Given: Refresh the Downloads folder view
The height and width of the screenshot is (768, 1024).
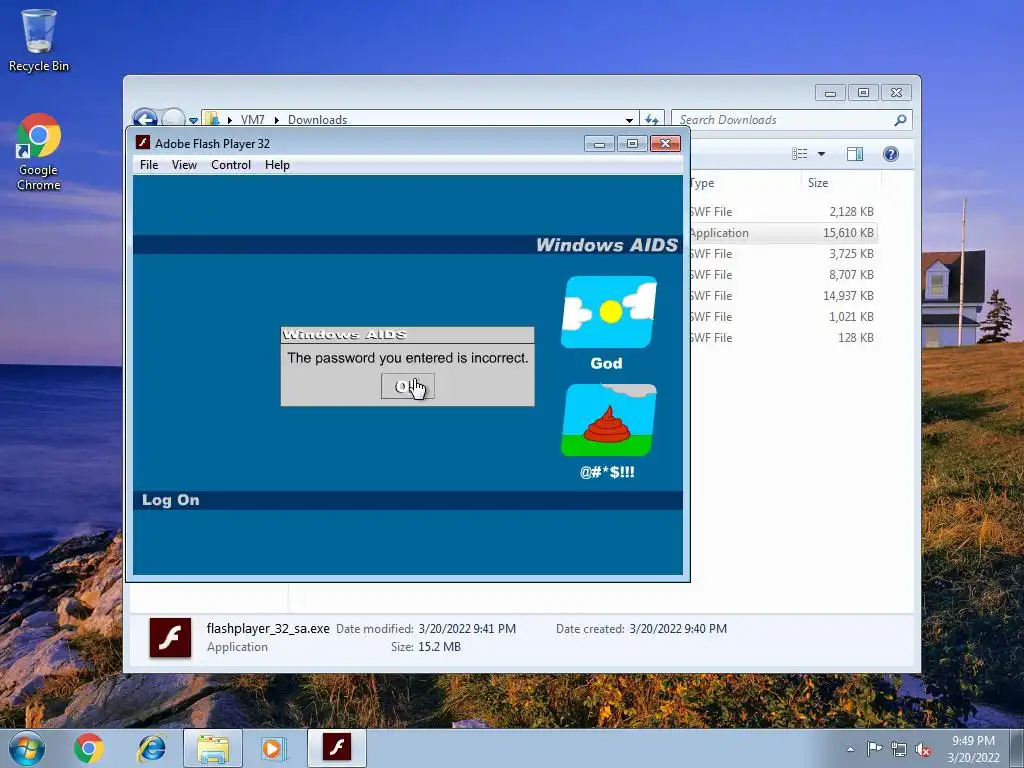Looking at the screenshot, I should (652, 120).
